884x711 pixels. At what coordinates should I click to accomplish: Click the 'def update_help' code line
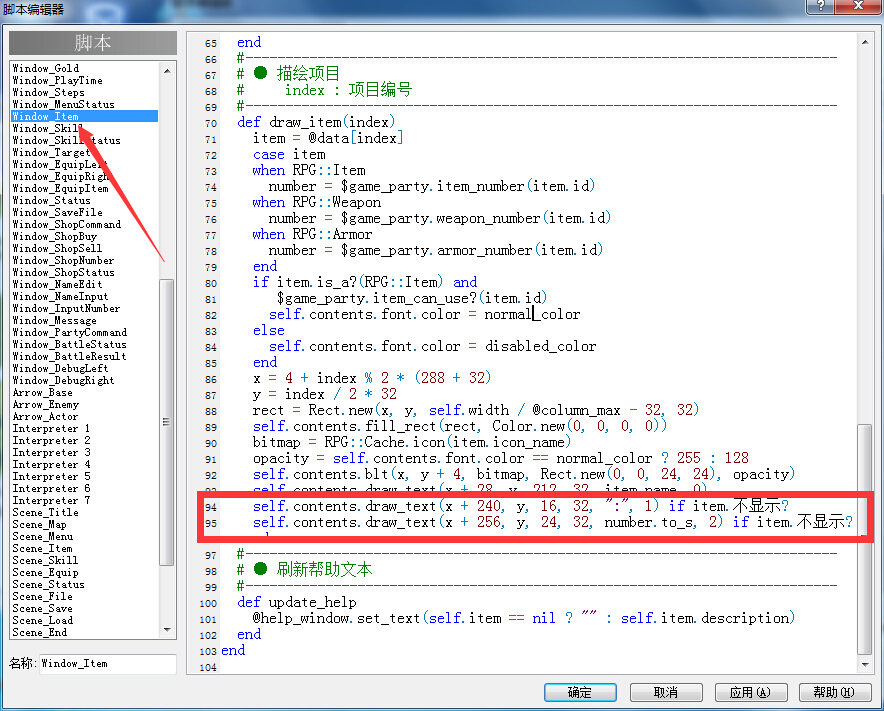[x=297, y=602]
